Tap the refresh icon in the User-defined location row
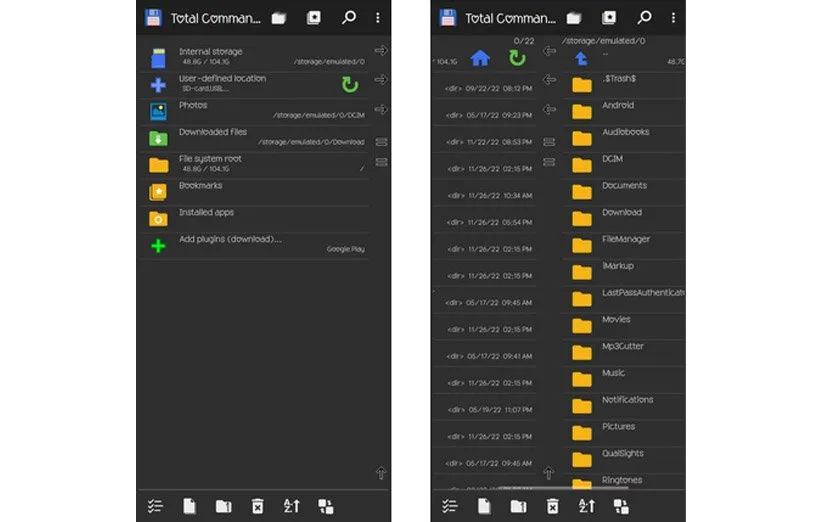Viewport: 822px width, 522px height. [350, 85]
